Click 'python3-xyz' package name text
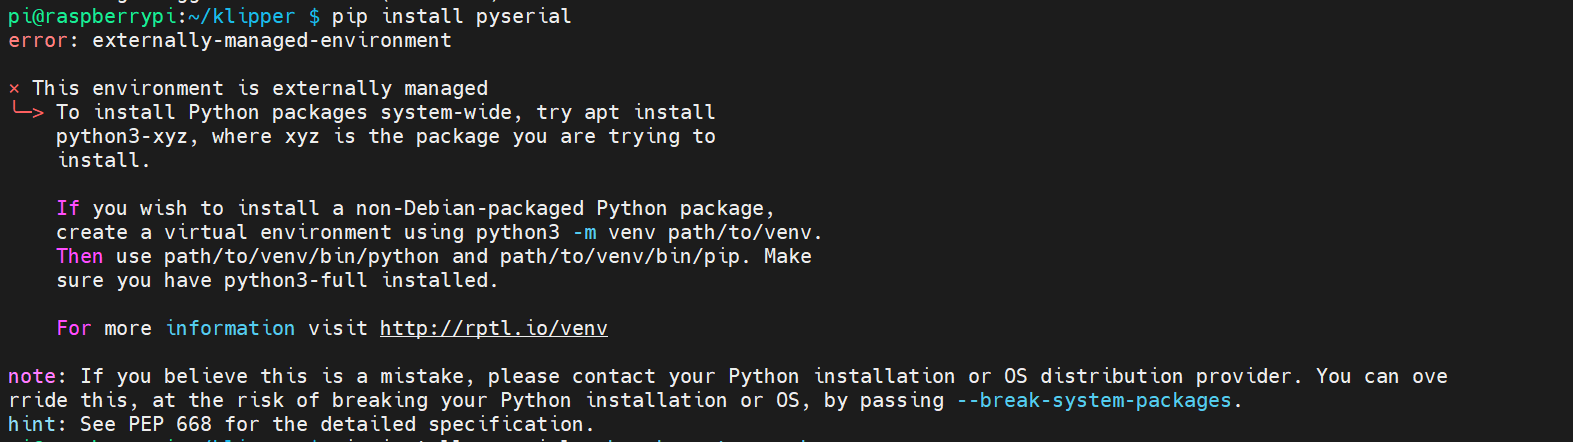 pyautogui.click(x=121, y=137)
